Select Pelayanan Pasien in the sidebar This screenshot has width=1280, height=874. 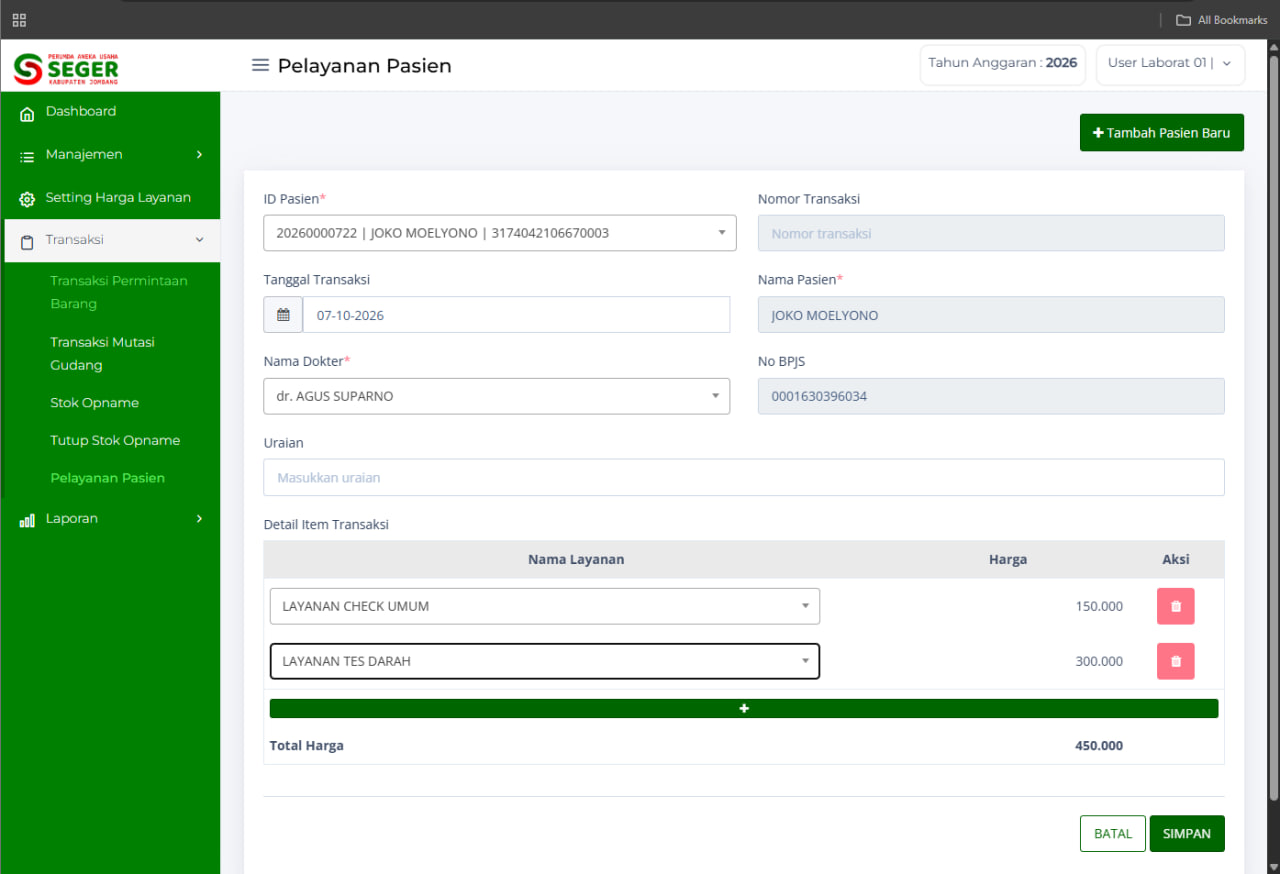tap(107, 478)
